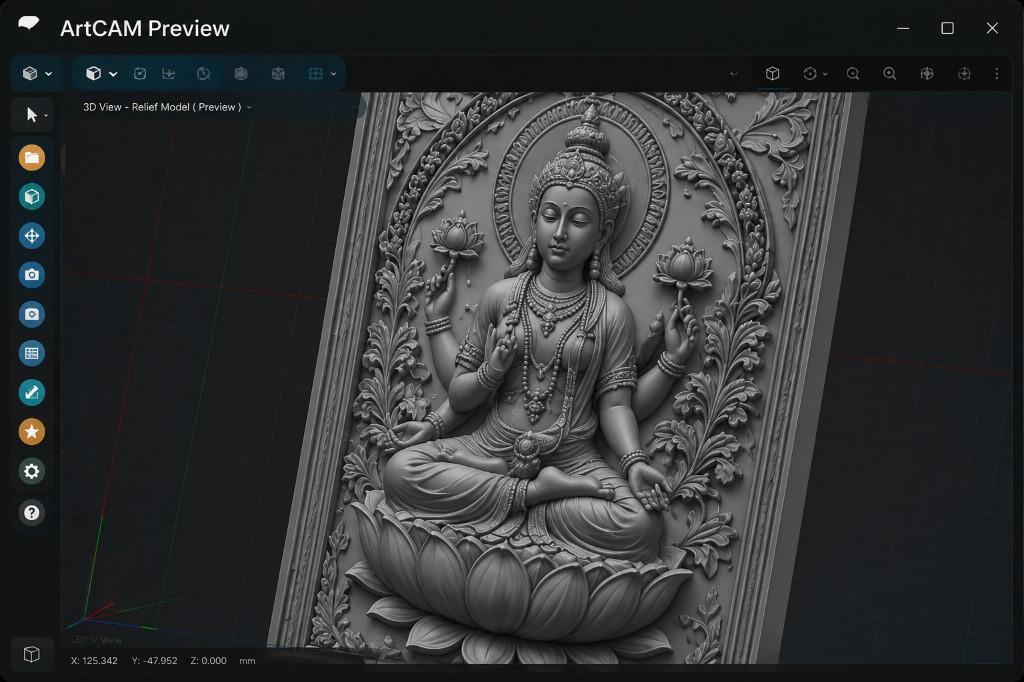The image size is (1024, 682).
Task: Click the Z: 0.000 coordinate readout
Action: click(208, 660)
